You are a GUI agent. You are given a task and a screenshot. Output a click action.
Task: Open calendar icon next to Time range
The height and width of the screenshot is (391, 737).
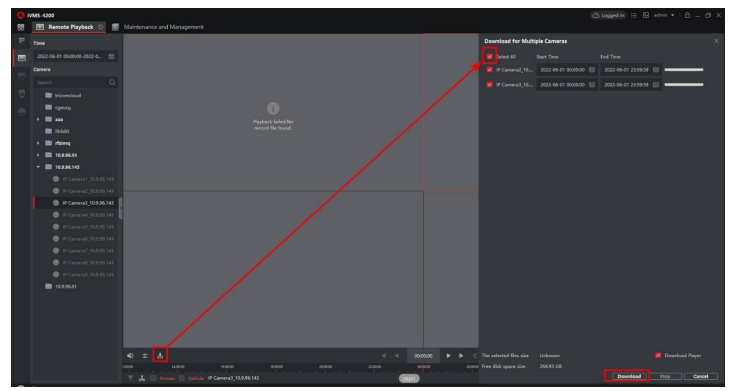tap(111, 56)
